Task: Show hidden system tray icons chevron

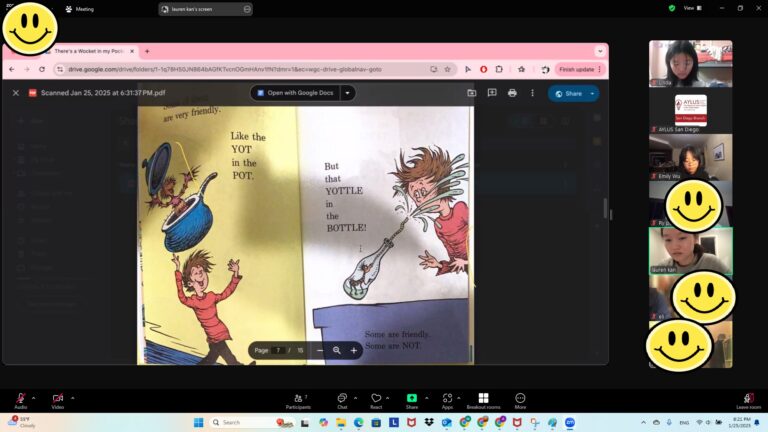Action: [x=643, y=422]
